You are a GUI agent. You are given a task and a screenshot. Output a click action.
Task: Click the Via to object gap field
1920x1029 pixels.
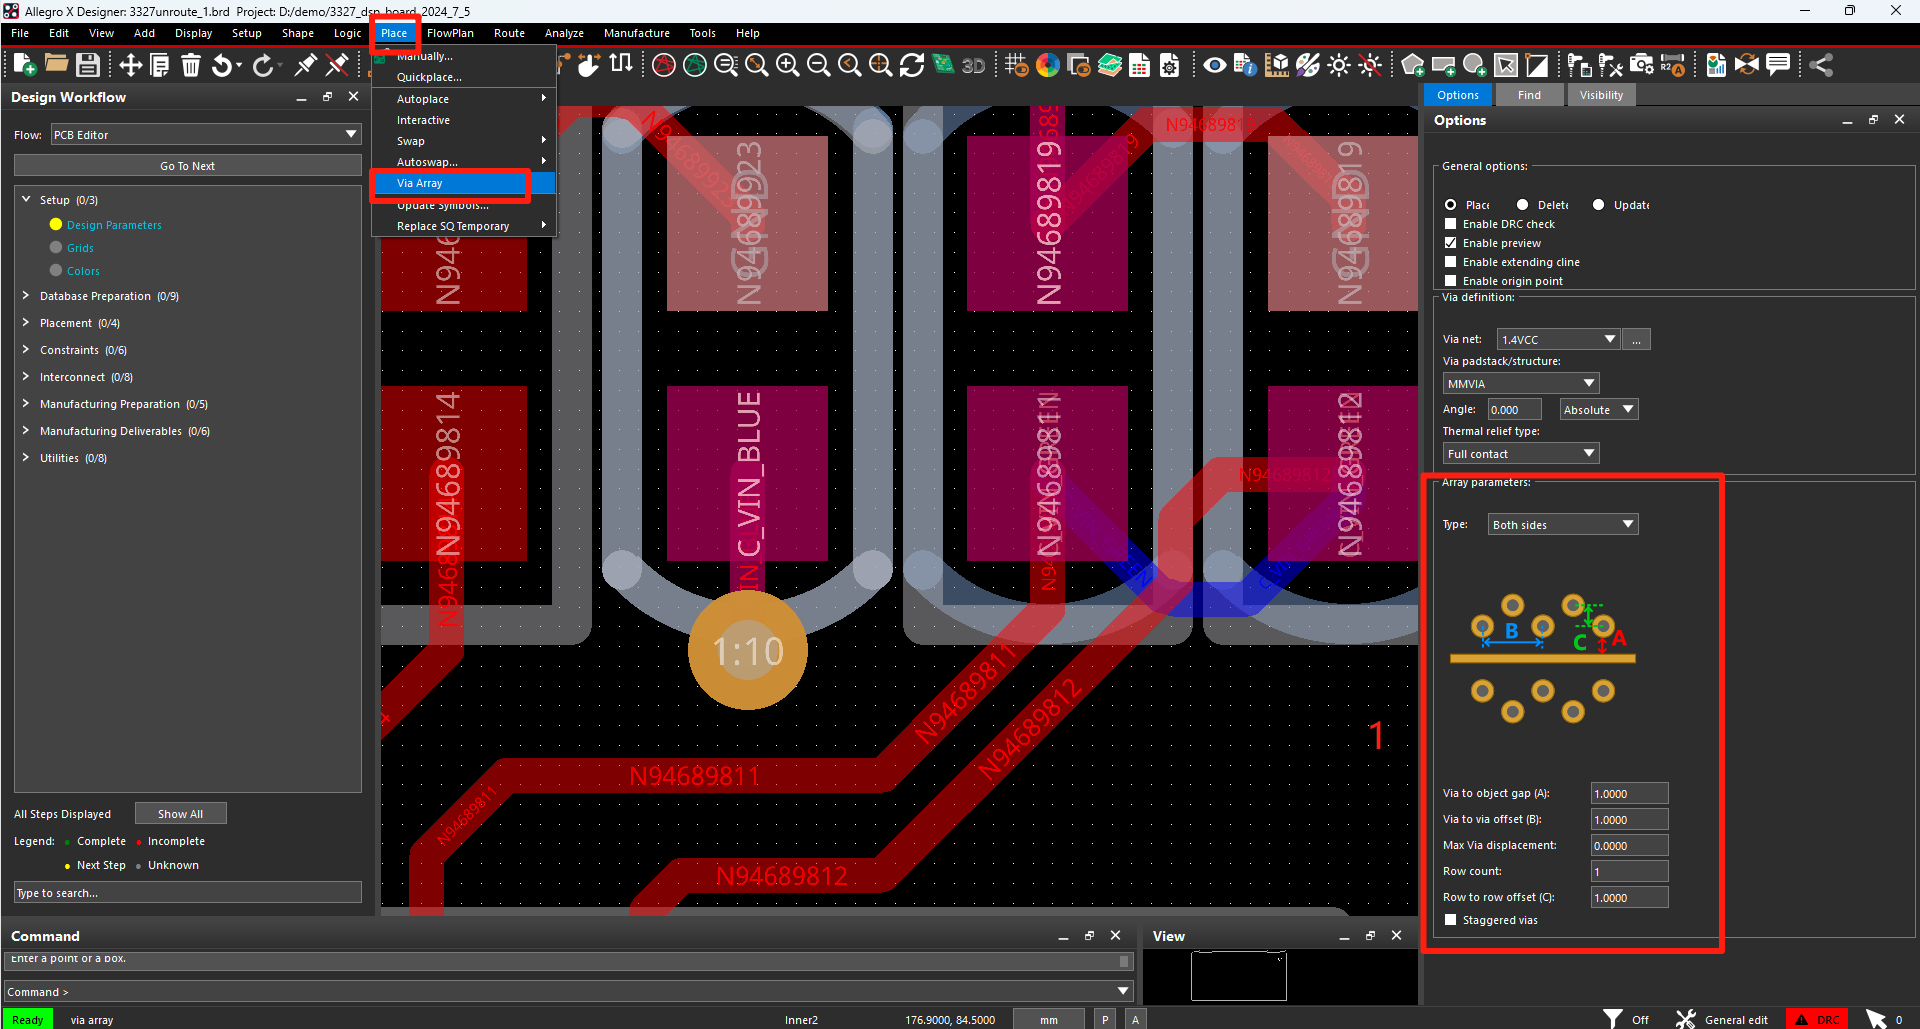pyautogui.click(x=1628, y=794)
